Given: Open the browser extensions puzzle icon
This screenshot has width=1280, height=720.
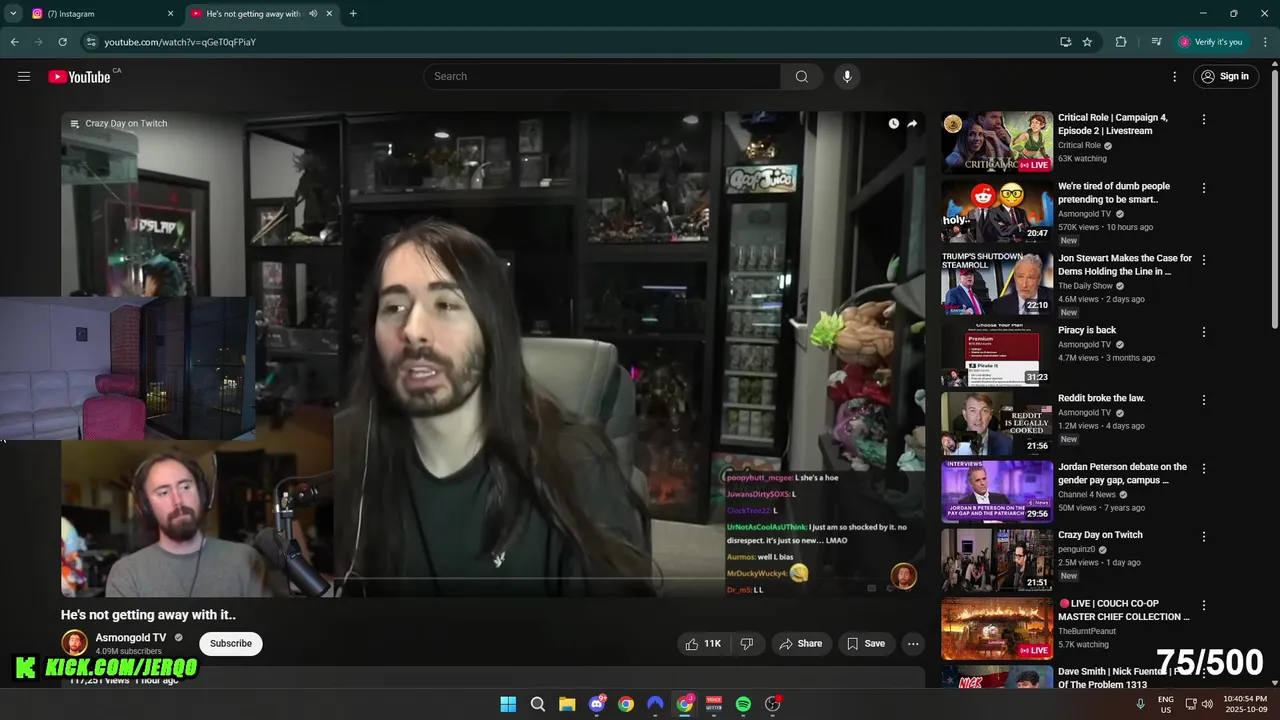Looking at the screenshot, I should 1121,42.
